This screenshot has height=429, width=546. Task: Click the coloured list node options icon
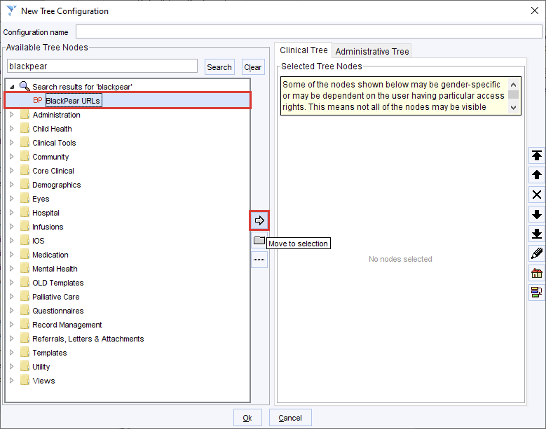pyautogui.click(x=537, y=292)
